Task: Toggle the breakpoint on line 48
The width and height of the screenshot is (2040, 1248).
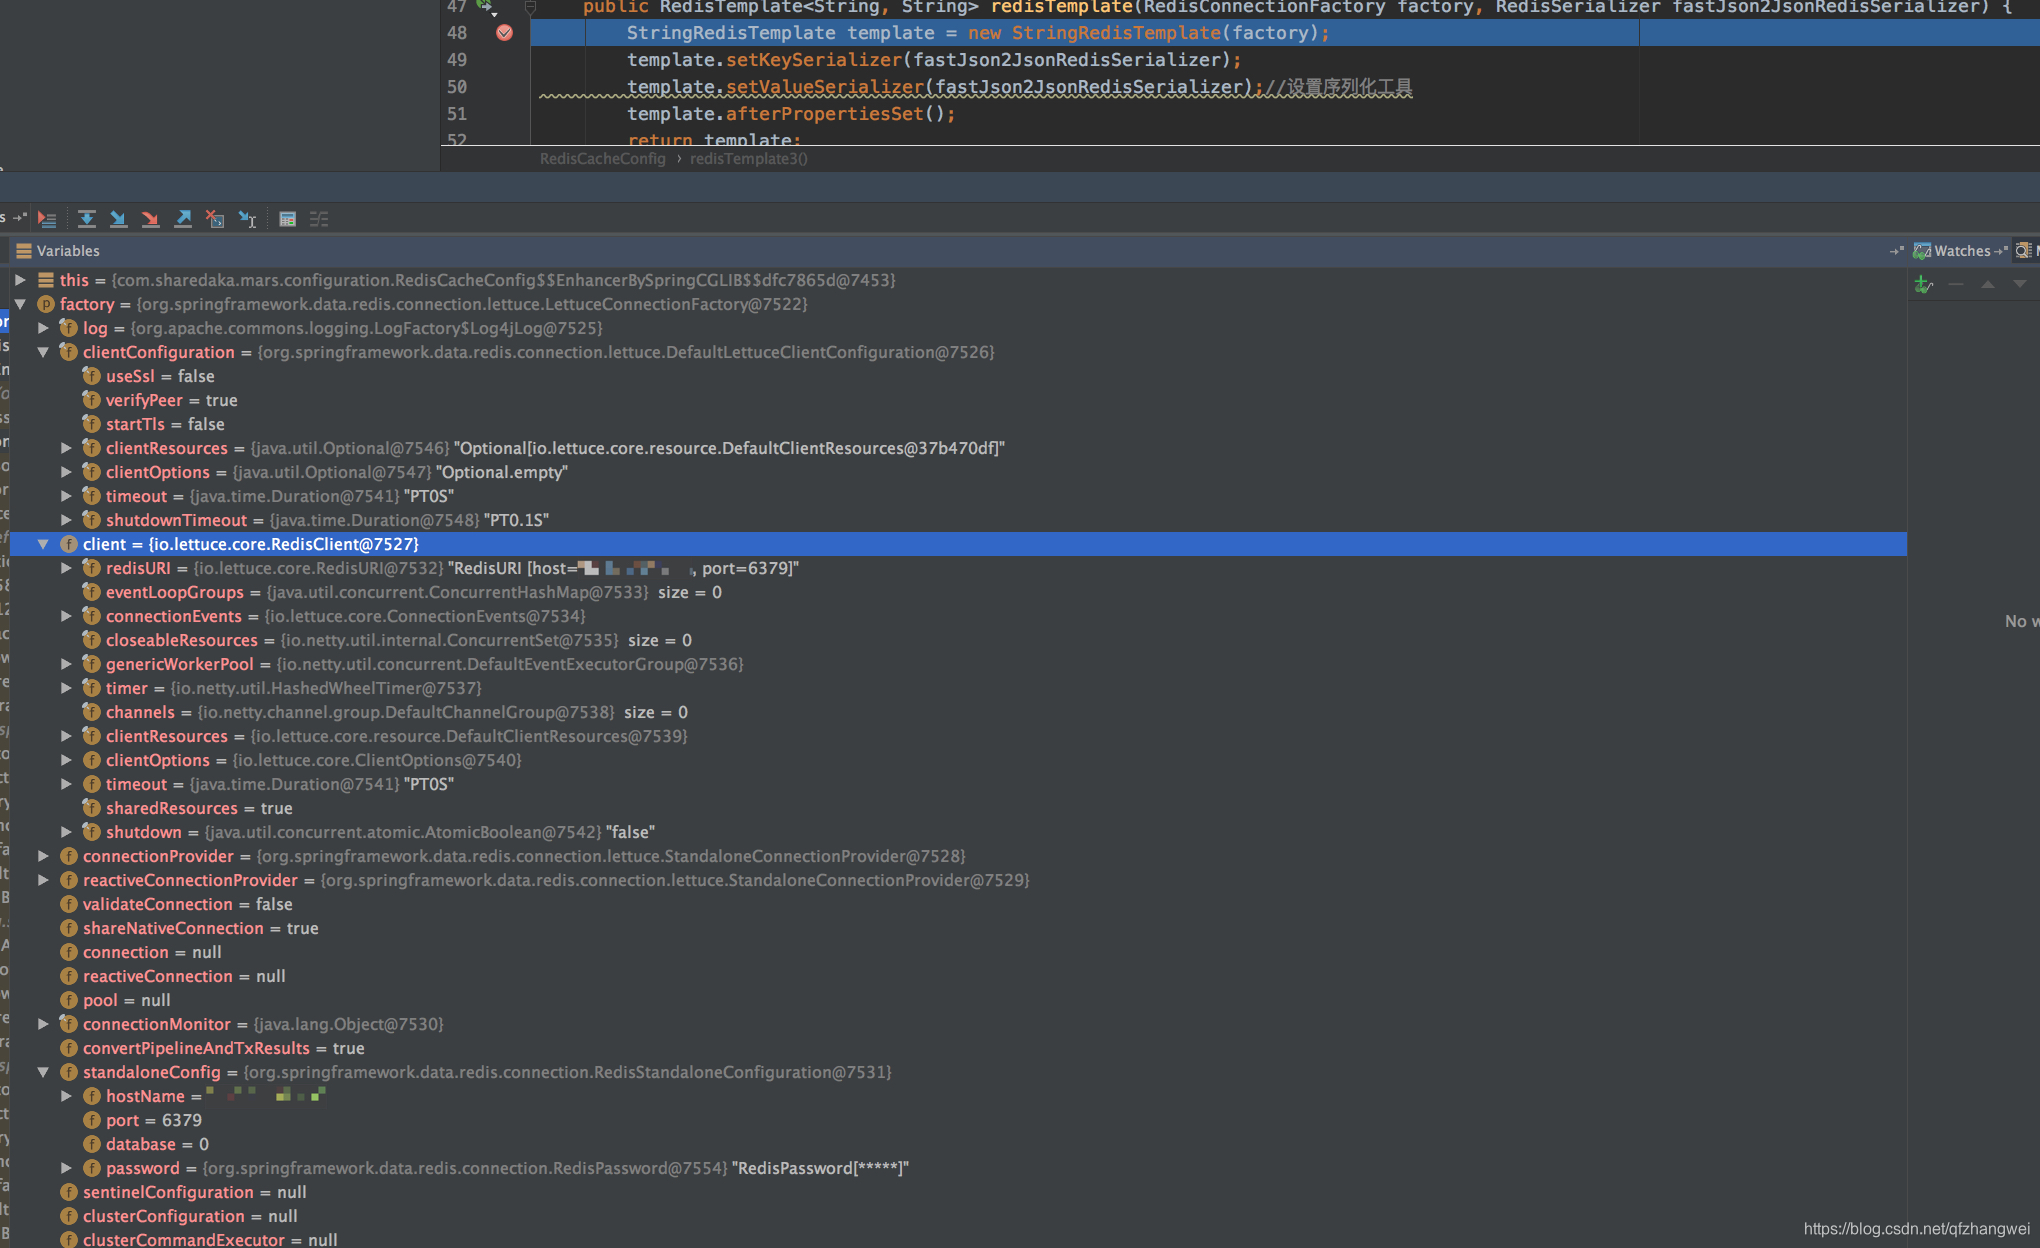Action: tap(504, 33)
